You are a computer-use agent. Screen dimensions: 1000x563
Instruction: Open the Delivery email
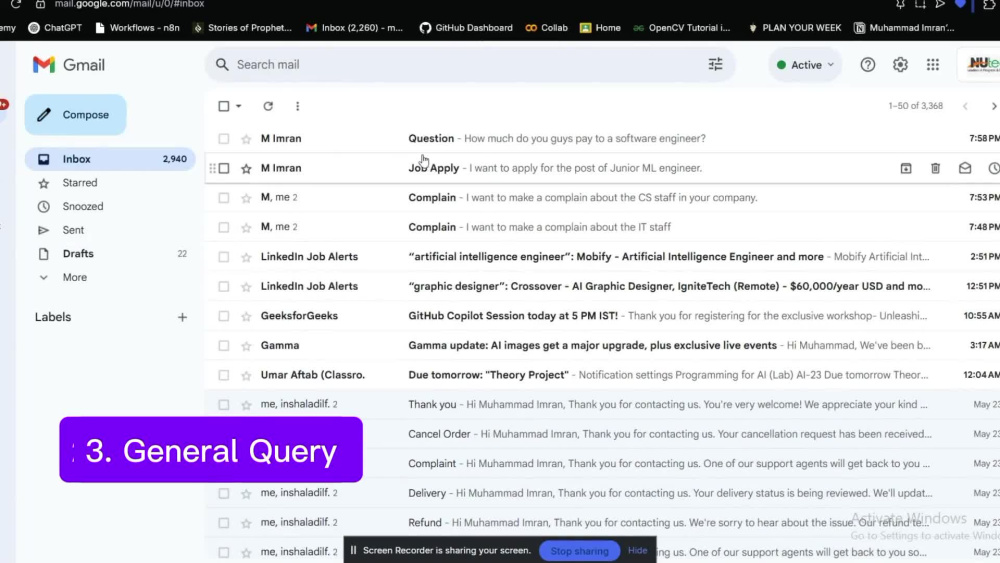click(602, 493)
